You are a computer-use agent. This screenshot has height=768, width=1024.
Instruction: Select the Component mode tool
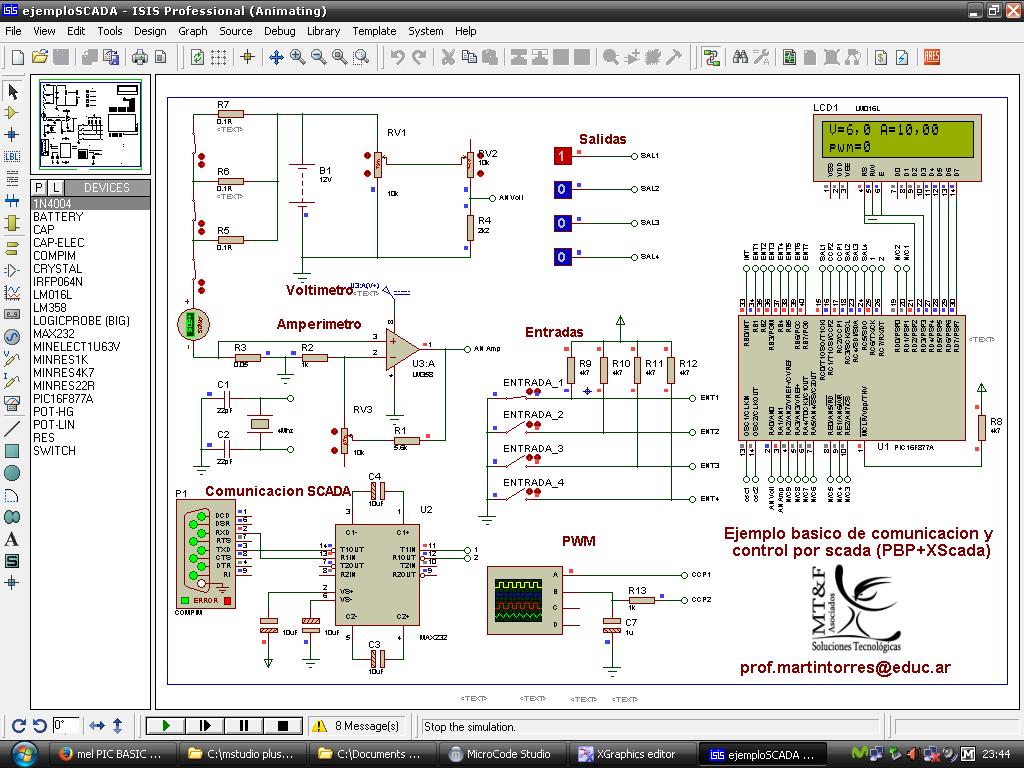(13, 112)
